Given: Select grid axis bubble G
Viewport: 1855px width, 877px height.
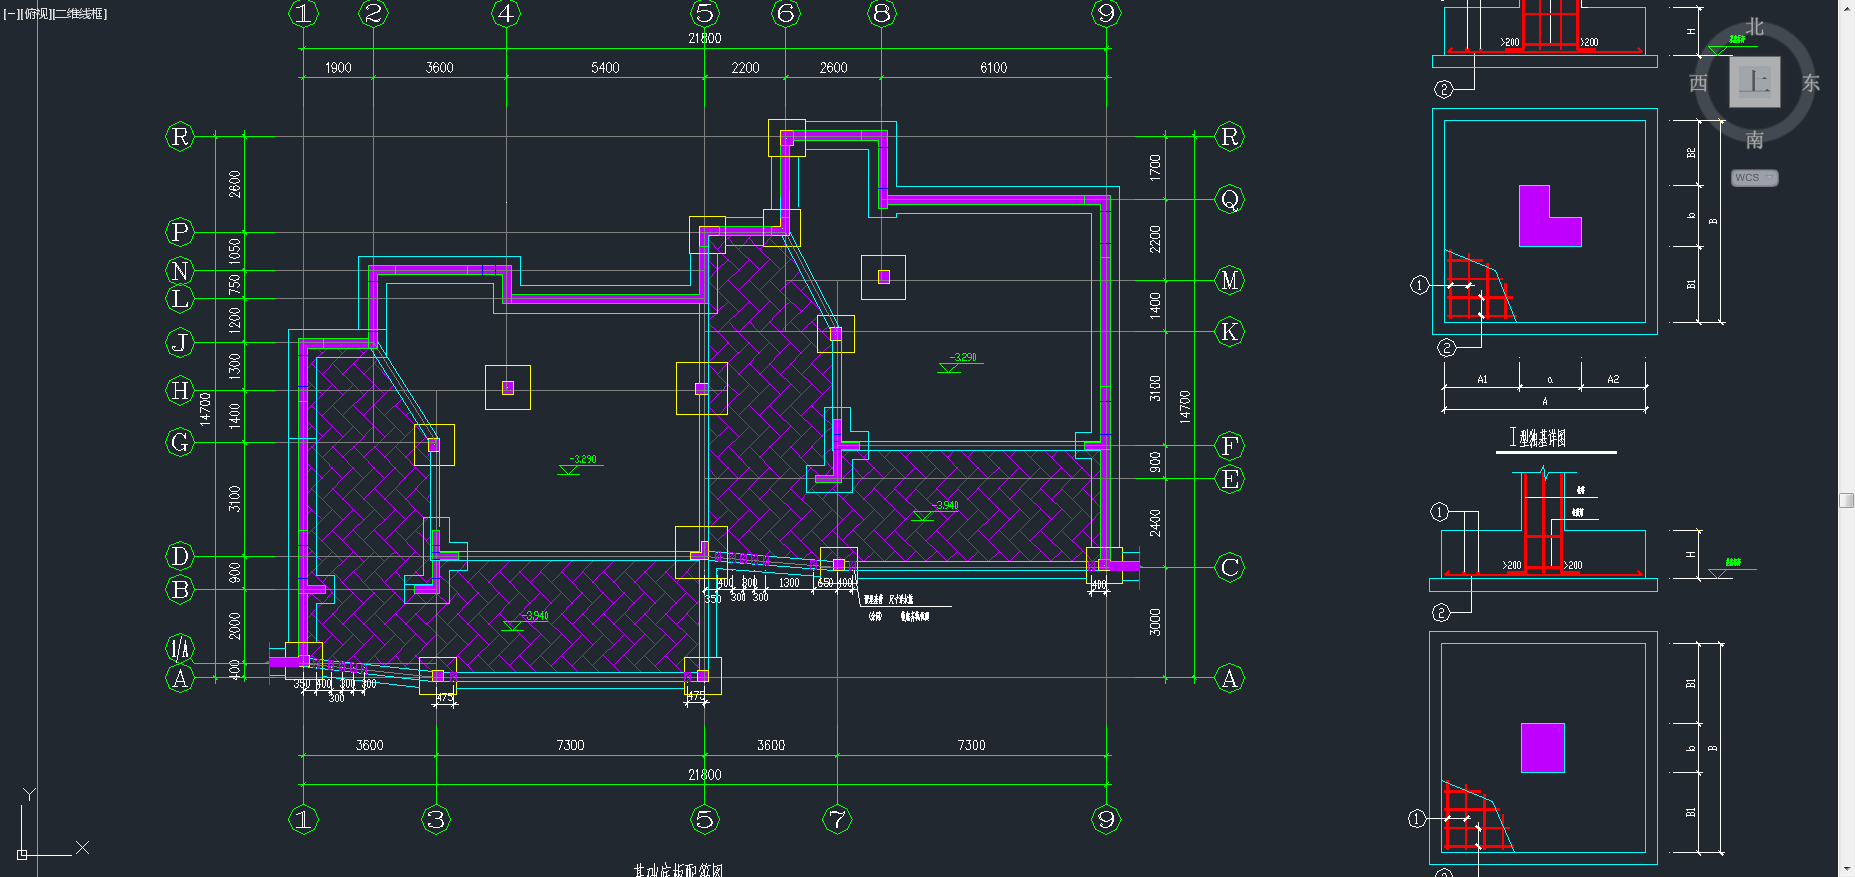Looking at the screenshot, I should 180,442.
